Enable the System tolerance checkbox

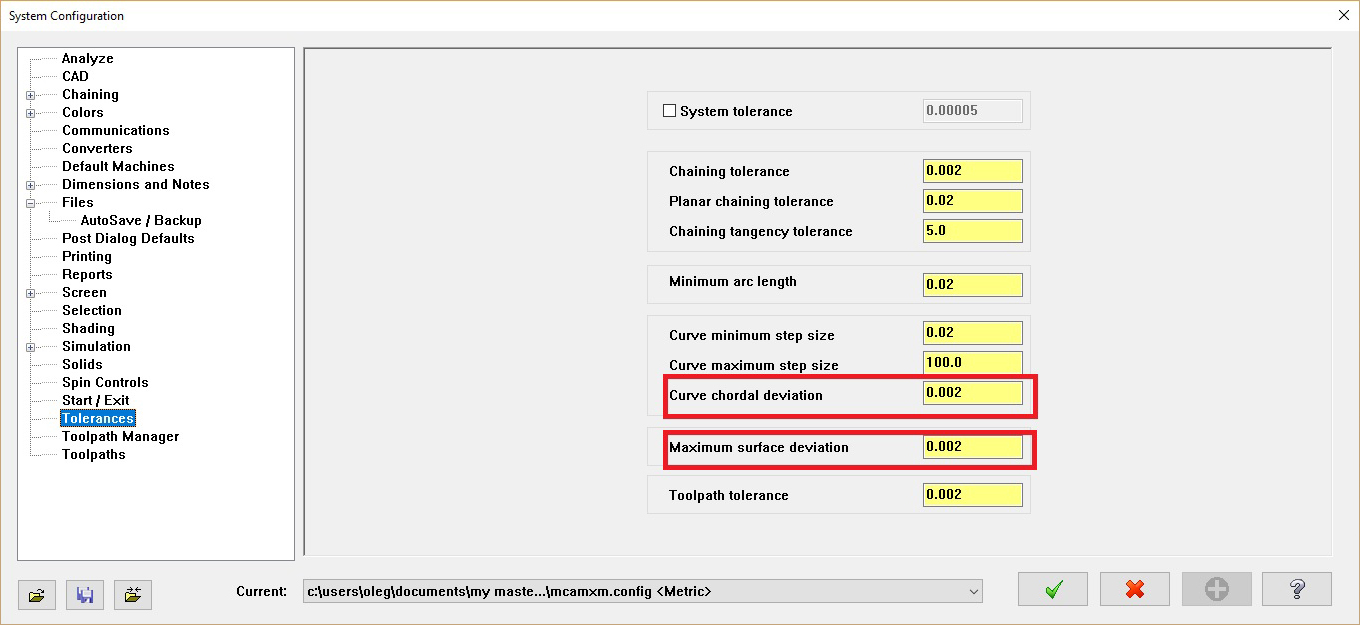pyautogui.click(x=670, y=111)
